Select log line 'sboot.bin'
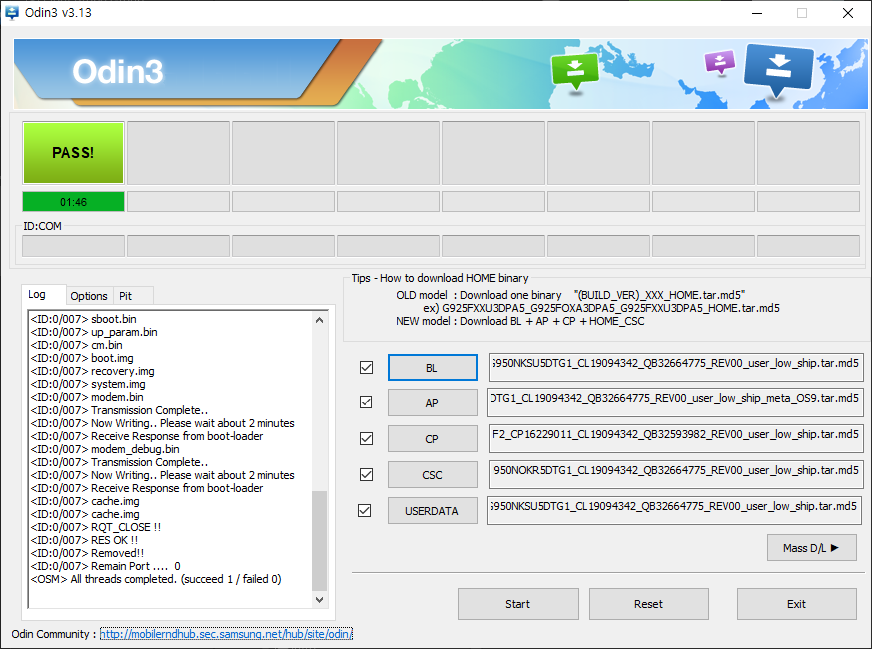 pyautogui.click(x=83, y=319)
